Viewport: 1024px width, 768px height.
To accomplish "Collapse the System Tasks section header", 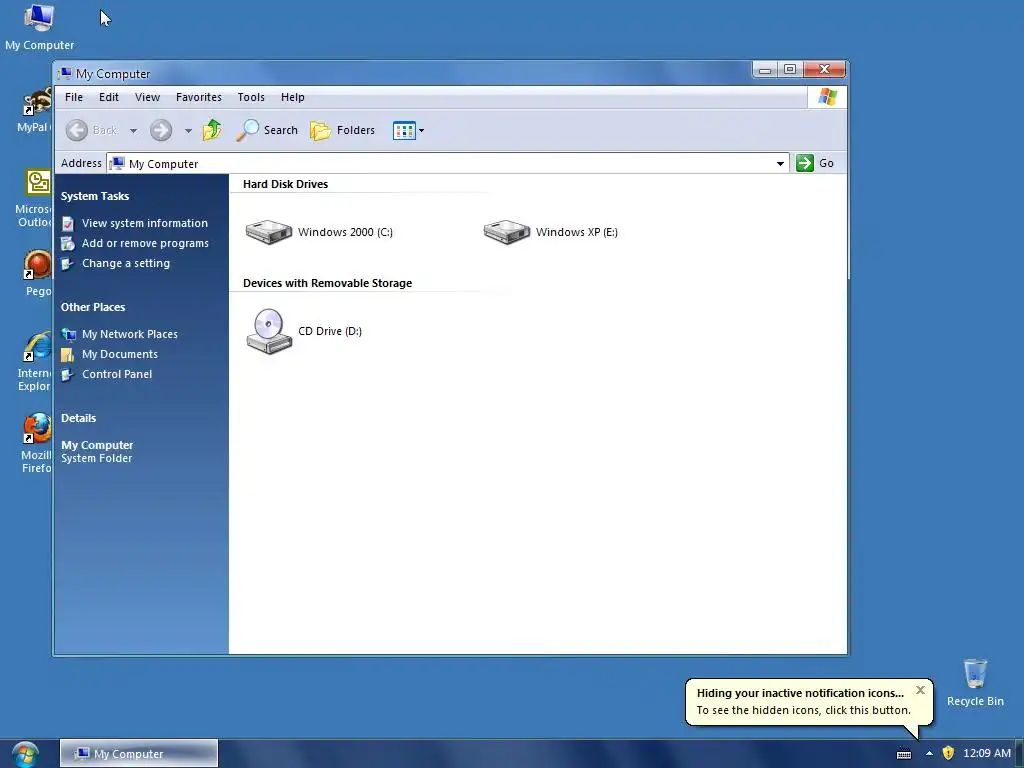I will click(95, 196).
